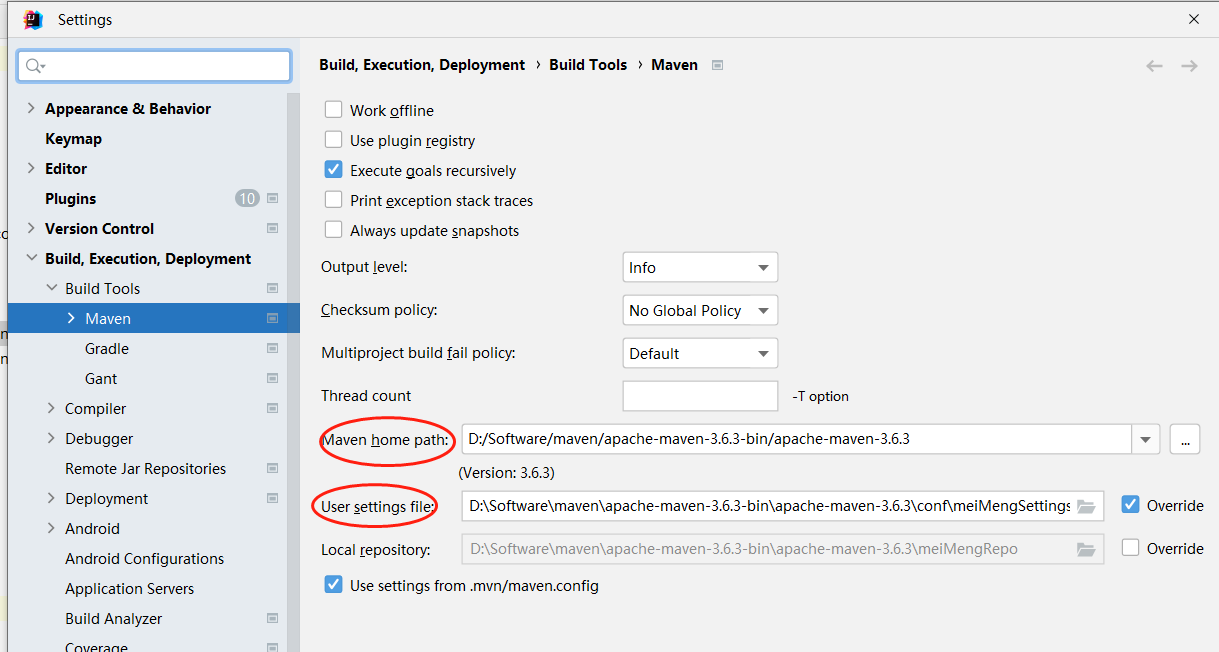Image resolution: width=1219 pixels, height=652 pixels.
Task: Expand the Editor section
Action: pyautogui.click(x=31, y=168)
